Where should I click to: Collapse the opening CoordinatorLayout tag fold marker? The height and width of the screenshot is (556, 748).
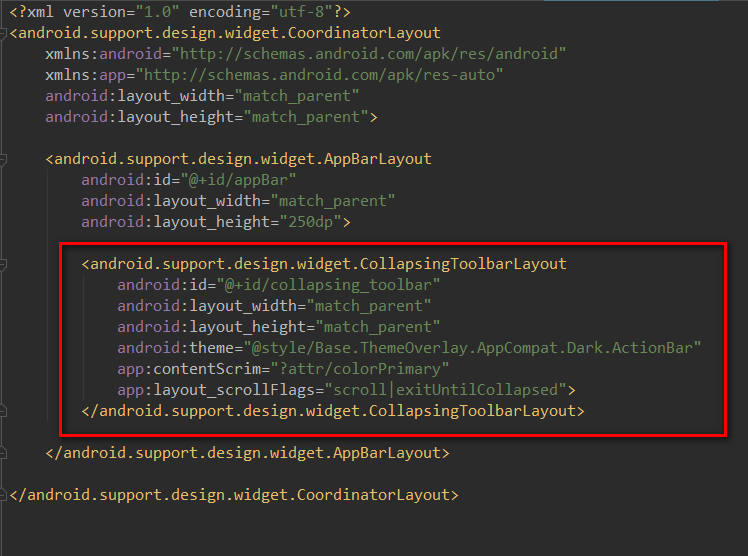pos(2,33)
